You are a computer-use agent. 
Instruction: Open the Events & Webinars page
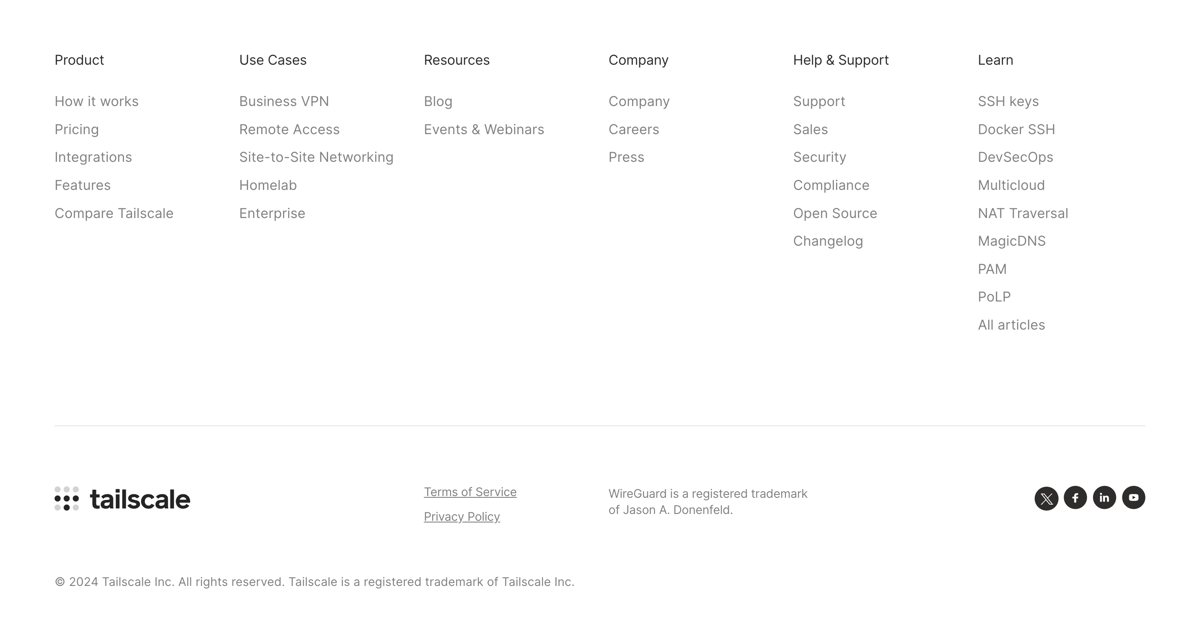click(484, 129)
